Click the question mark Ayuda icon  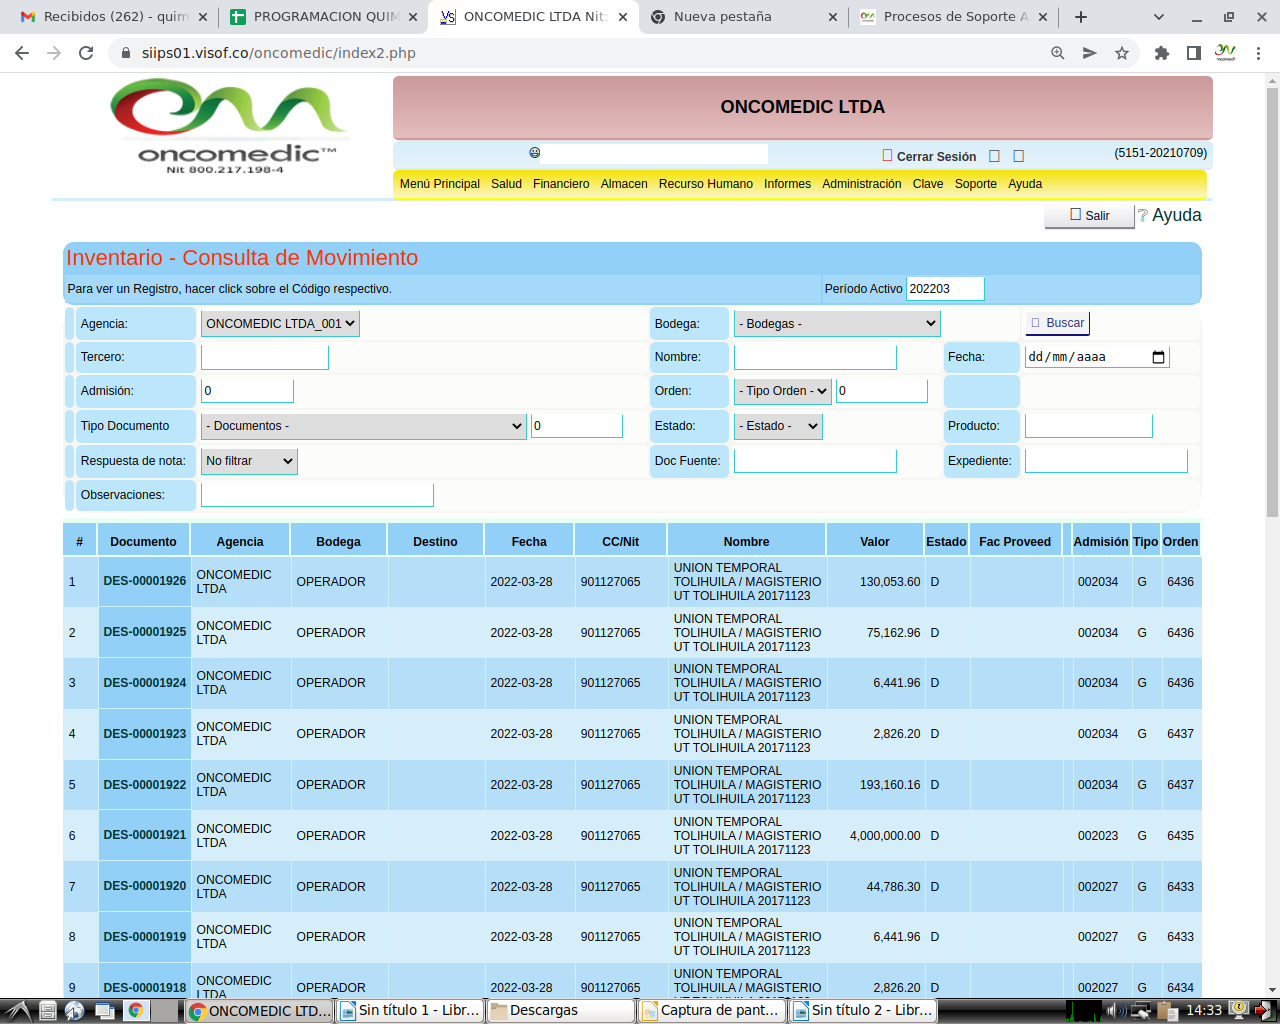(1143, 216)
